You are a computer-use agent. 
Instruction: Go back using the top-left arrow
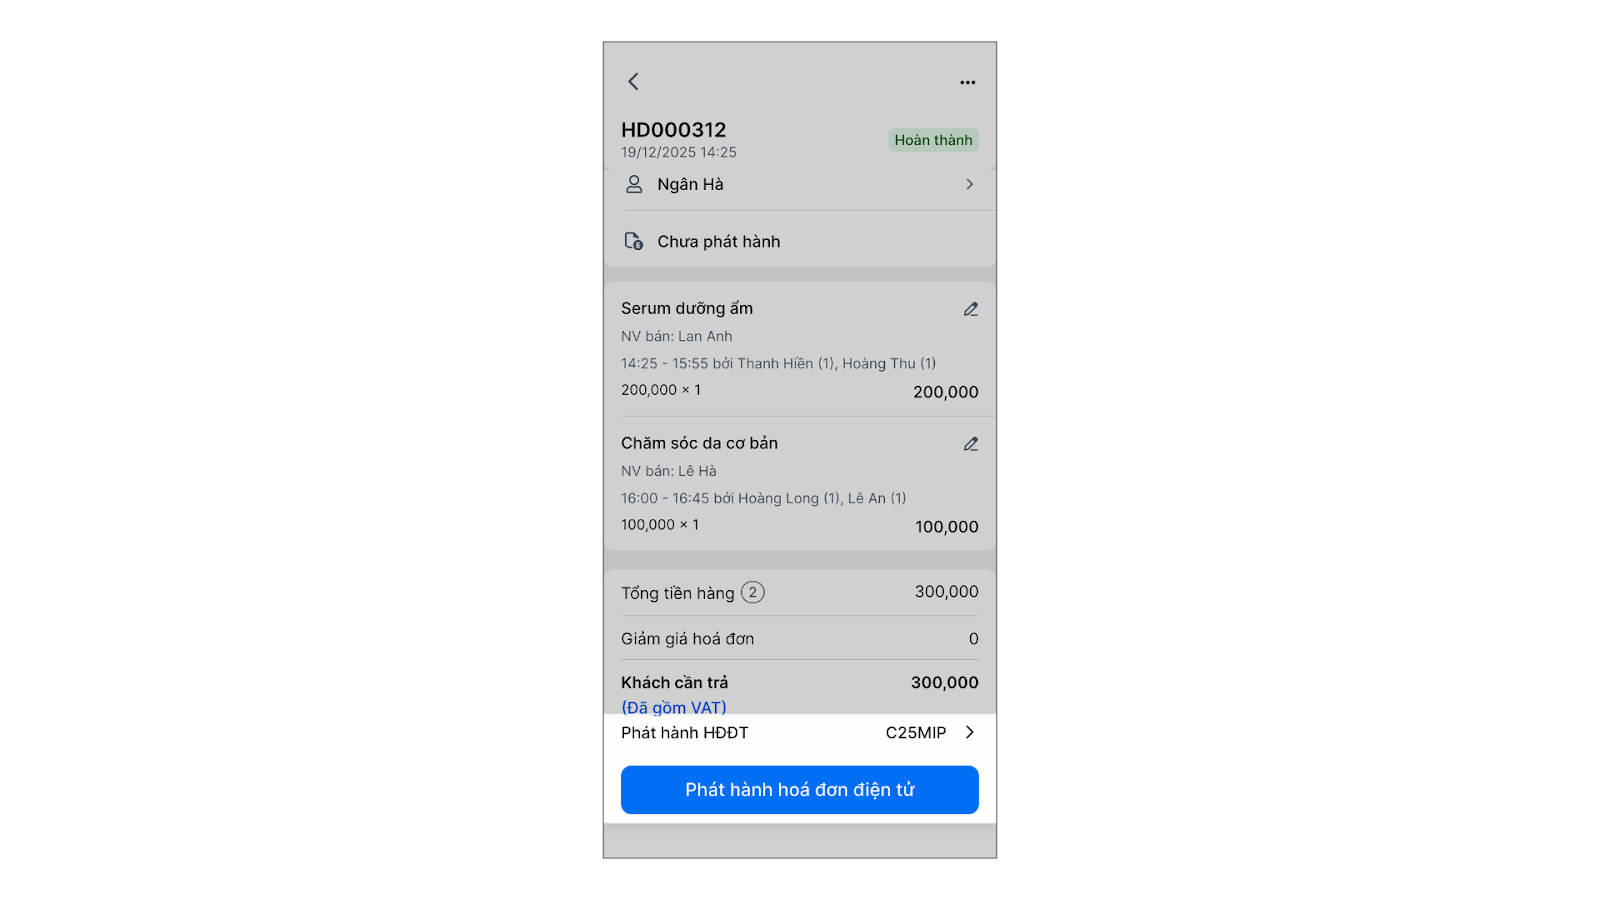(x=633, y=82)
